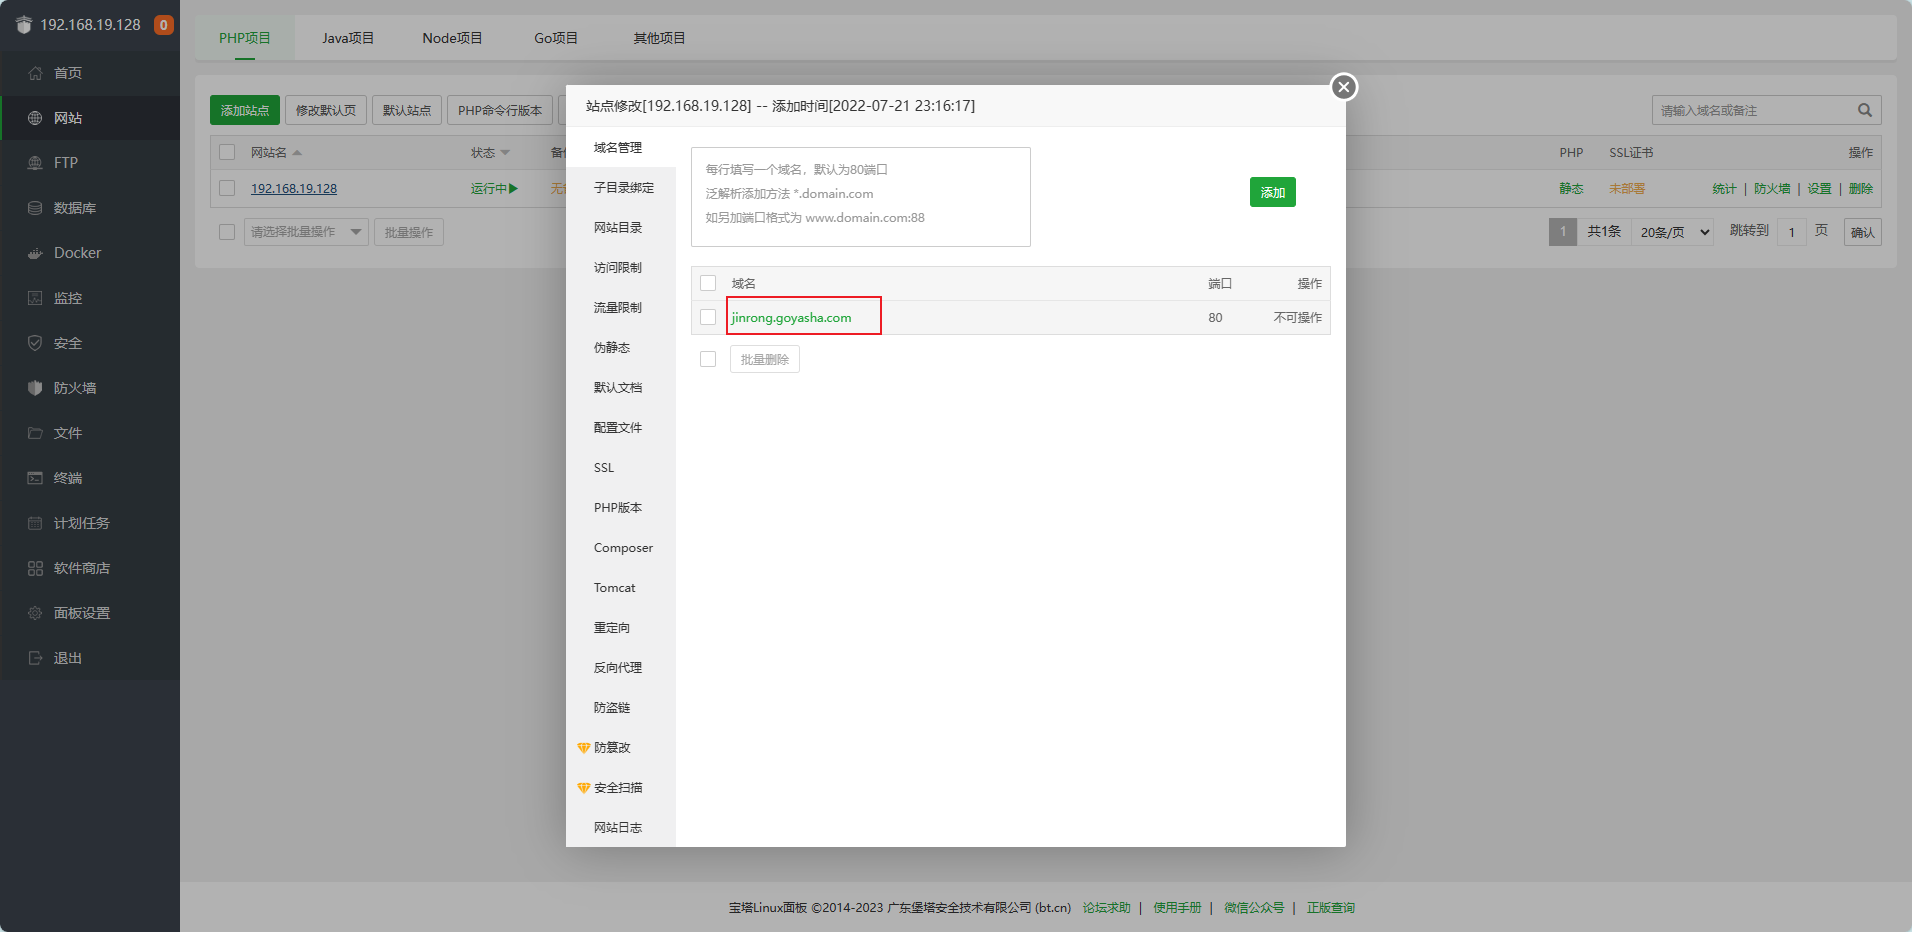Screen dimensions: 1912x932
Task: Click the Docker icon in sidebar
Action: (x=35, y=253)
